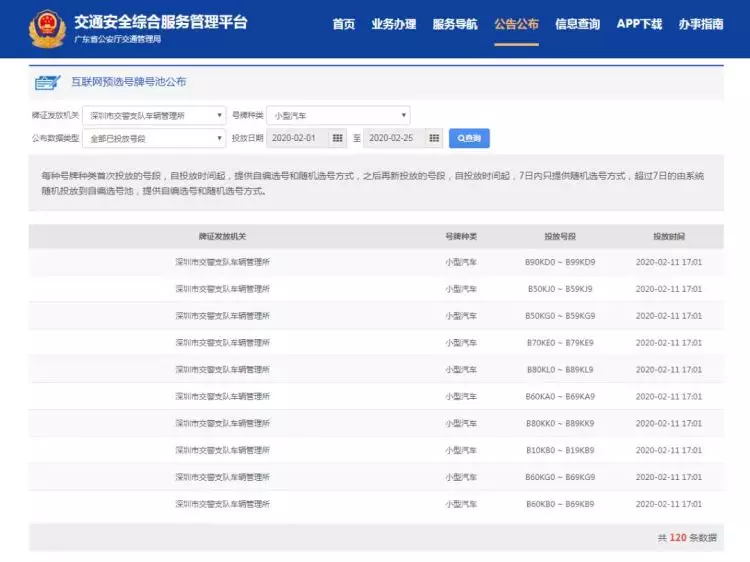Screen dimensions: 750x562
Task: Open the end date calendar picker icon
Action: click(434, 138)
